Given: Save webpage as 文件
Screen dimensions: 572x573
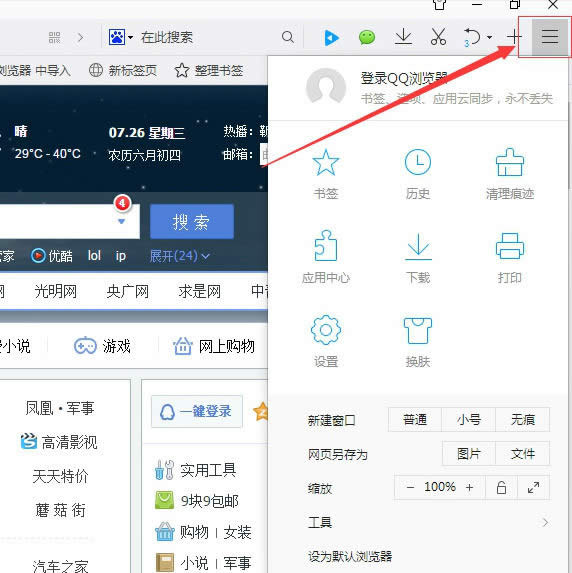Looking at the screenshot, I should point(523,454).
